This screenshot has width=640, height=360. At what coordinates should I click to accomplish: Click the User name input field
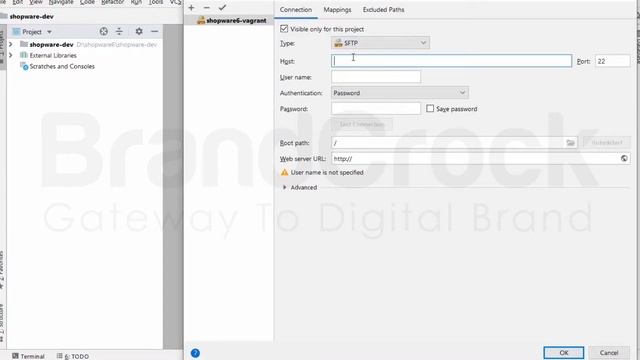[376, 77]
